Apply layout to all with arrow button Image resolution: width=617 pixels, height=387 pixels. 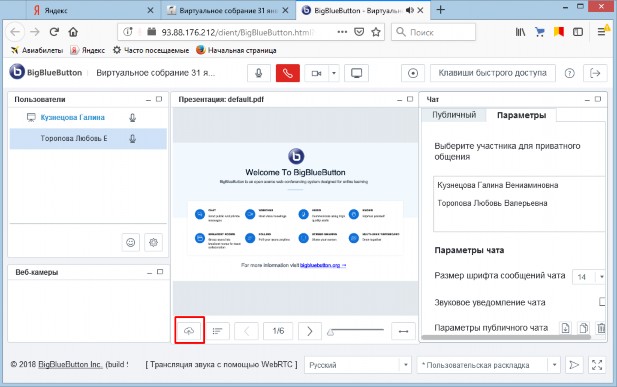[x=574, y=365]
